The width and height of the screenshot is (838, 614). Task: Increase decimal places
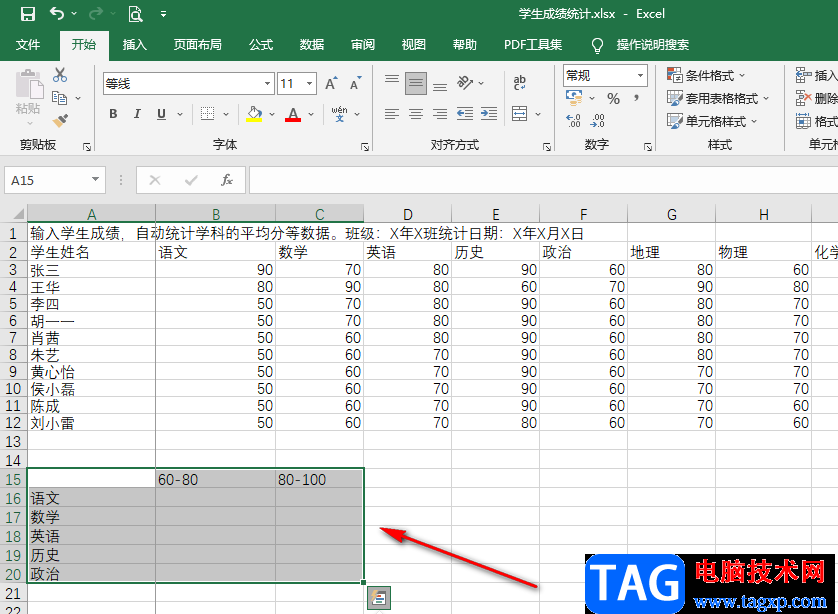pyautogui.click(x=573, y=121)
